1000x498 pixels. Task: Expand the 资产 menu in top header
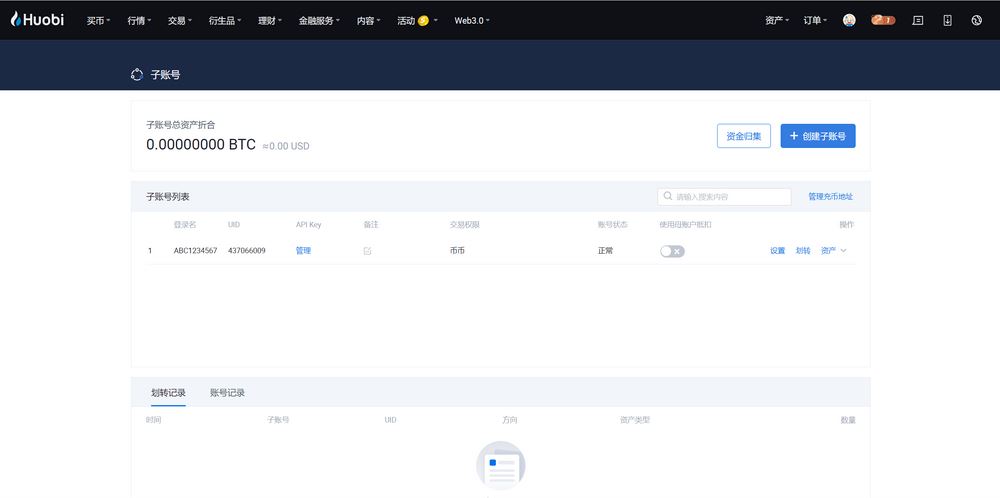776,20
